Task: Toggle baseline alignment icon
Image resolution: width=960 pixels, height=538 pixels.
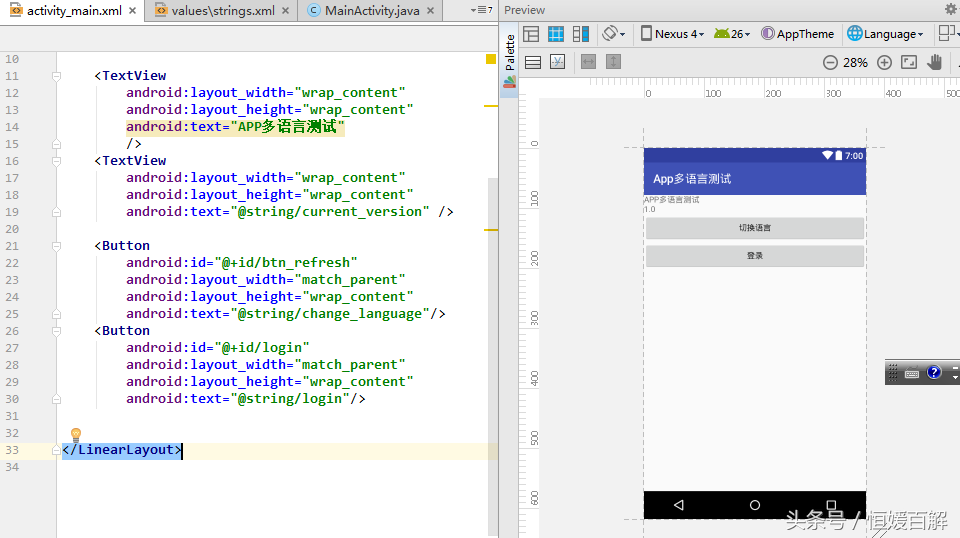Action: pos(557,62)
